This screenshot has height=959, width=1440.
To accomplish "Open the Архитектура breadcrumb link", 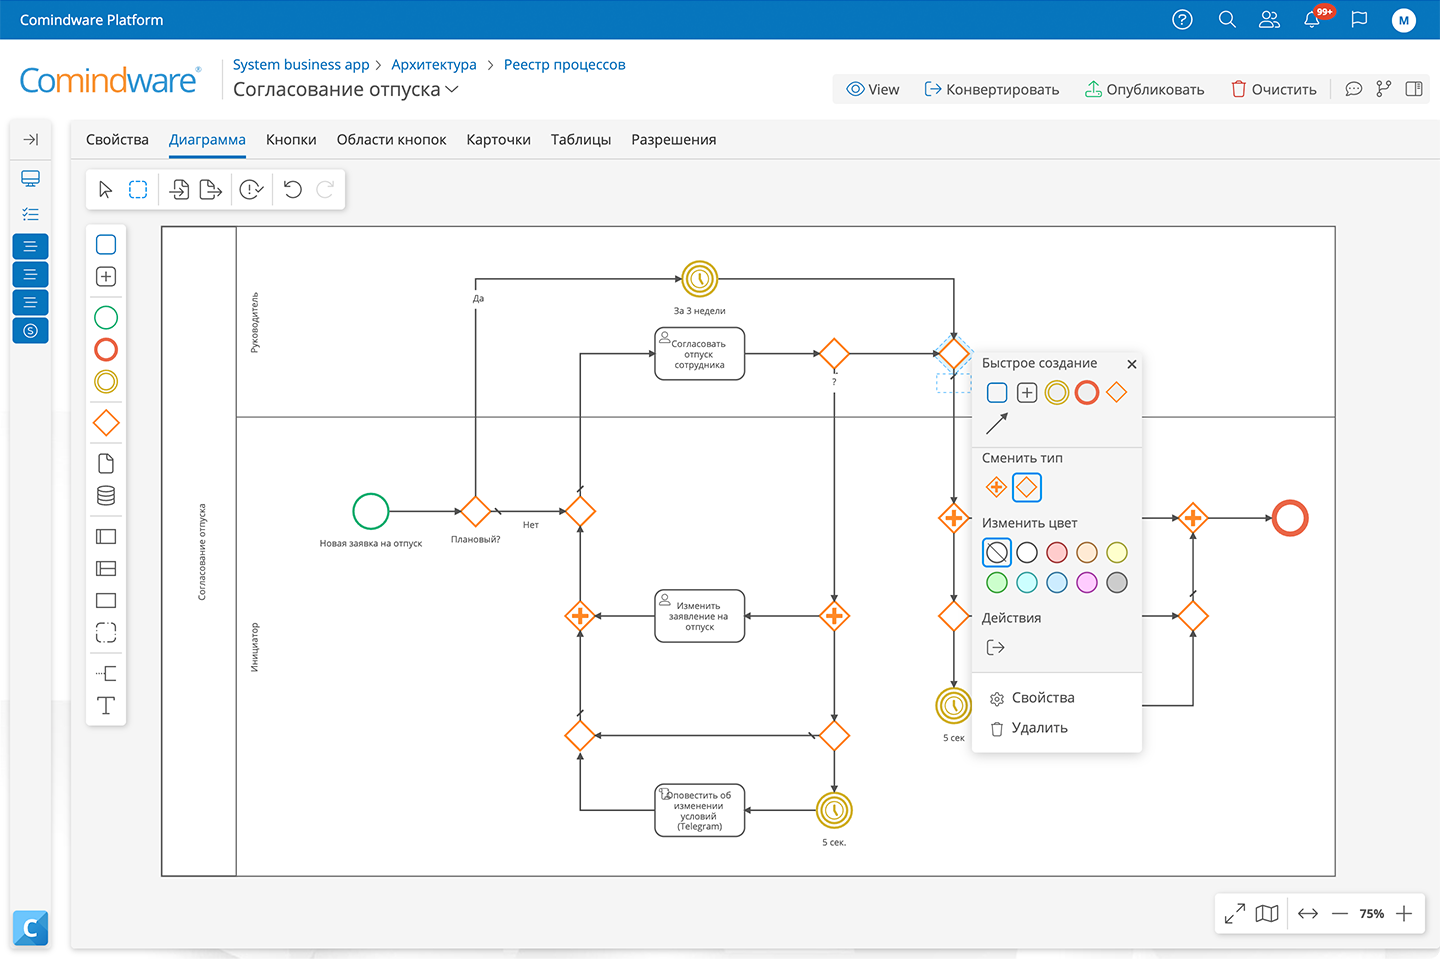I will [x=434, y=64].
